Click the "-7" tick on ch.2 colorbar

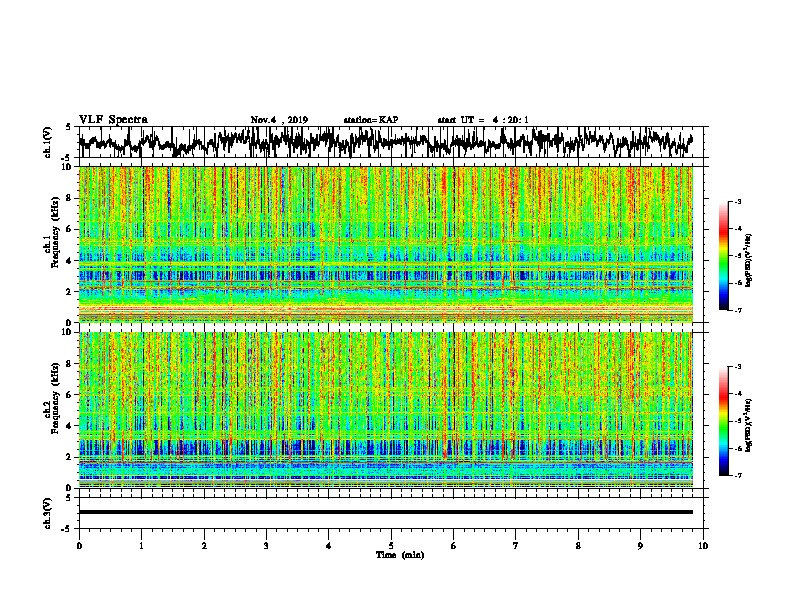(737, 475)
